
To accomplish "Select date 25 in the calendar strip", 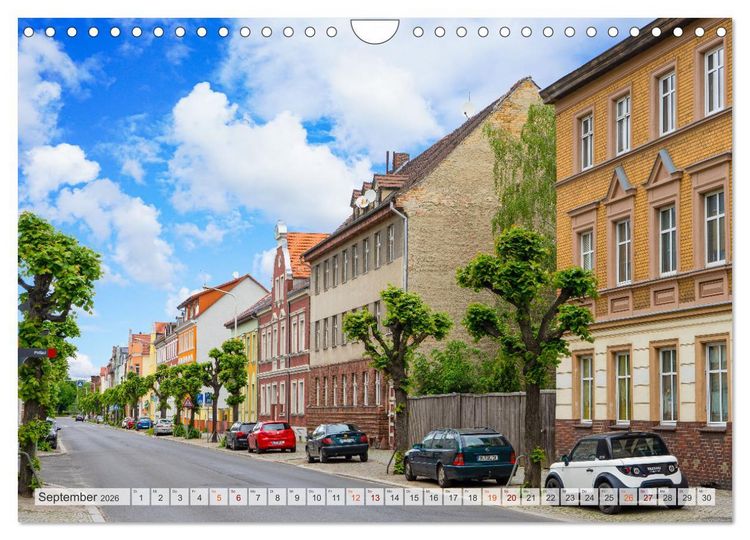I will (x=609, y=497).
